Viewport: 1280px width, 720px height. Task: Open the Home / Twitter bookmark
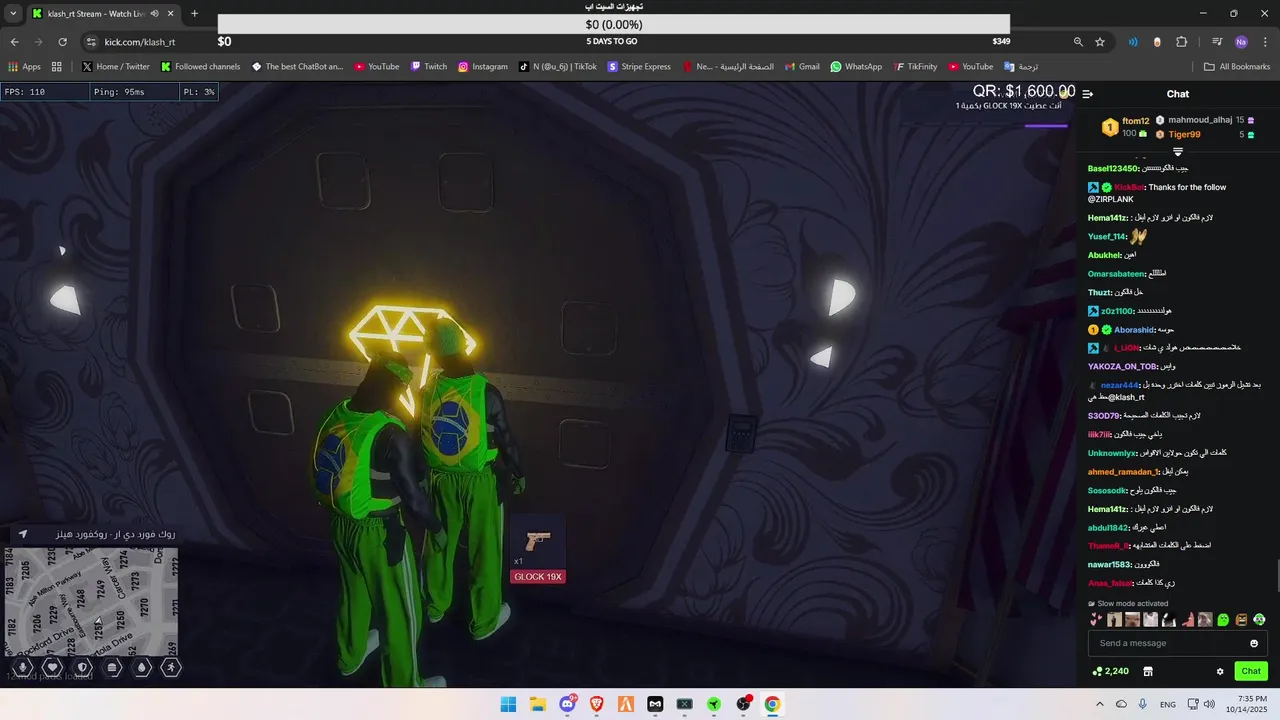pyautogui.click(x=116, y=67)
